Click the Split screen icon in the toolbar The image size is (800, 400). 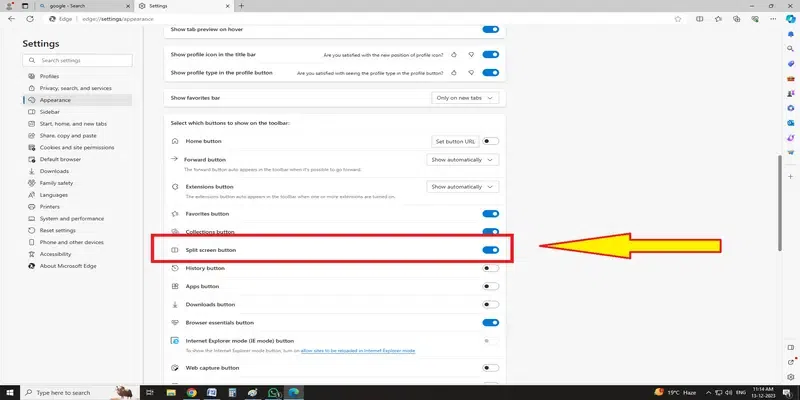tap(699, 19)
